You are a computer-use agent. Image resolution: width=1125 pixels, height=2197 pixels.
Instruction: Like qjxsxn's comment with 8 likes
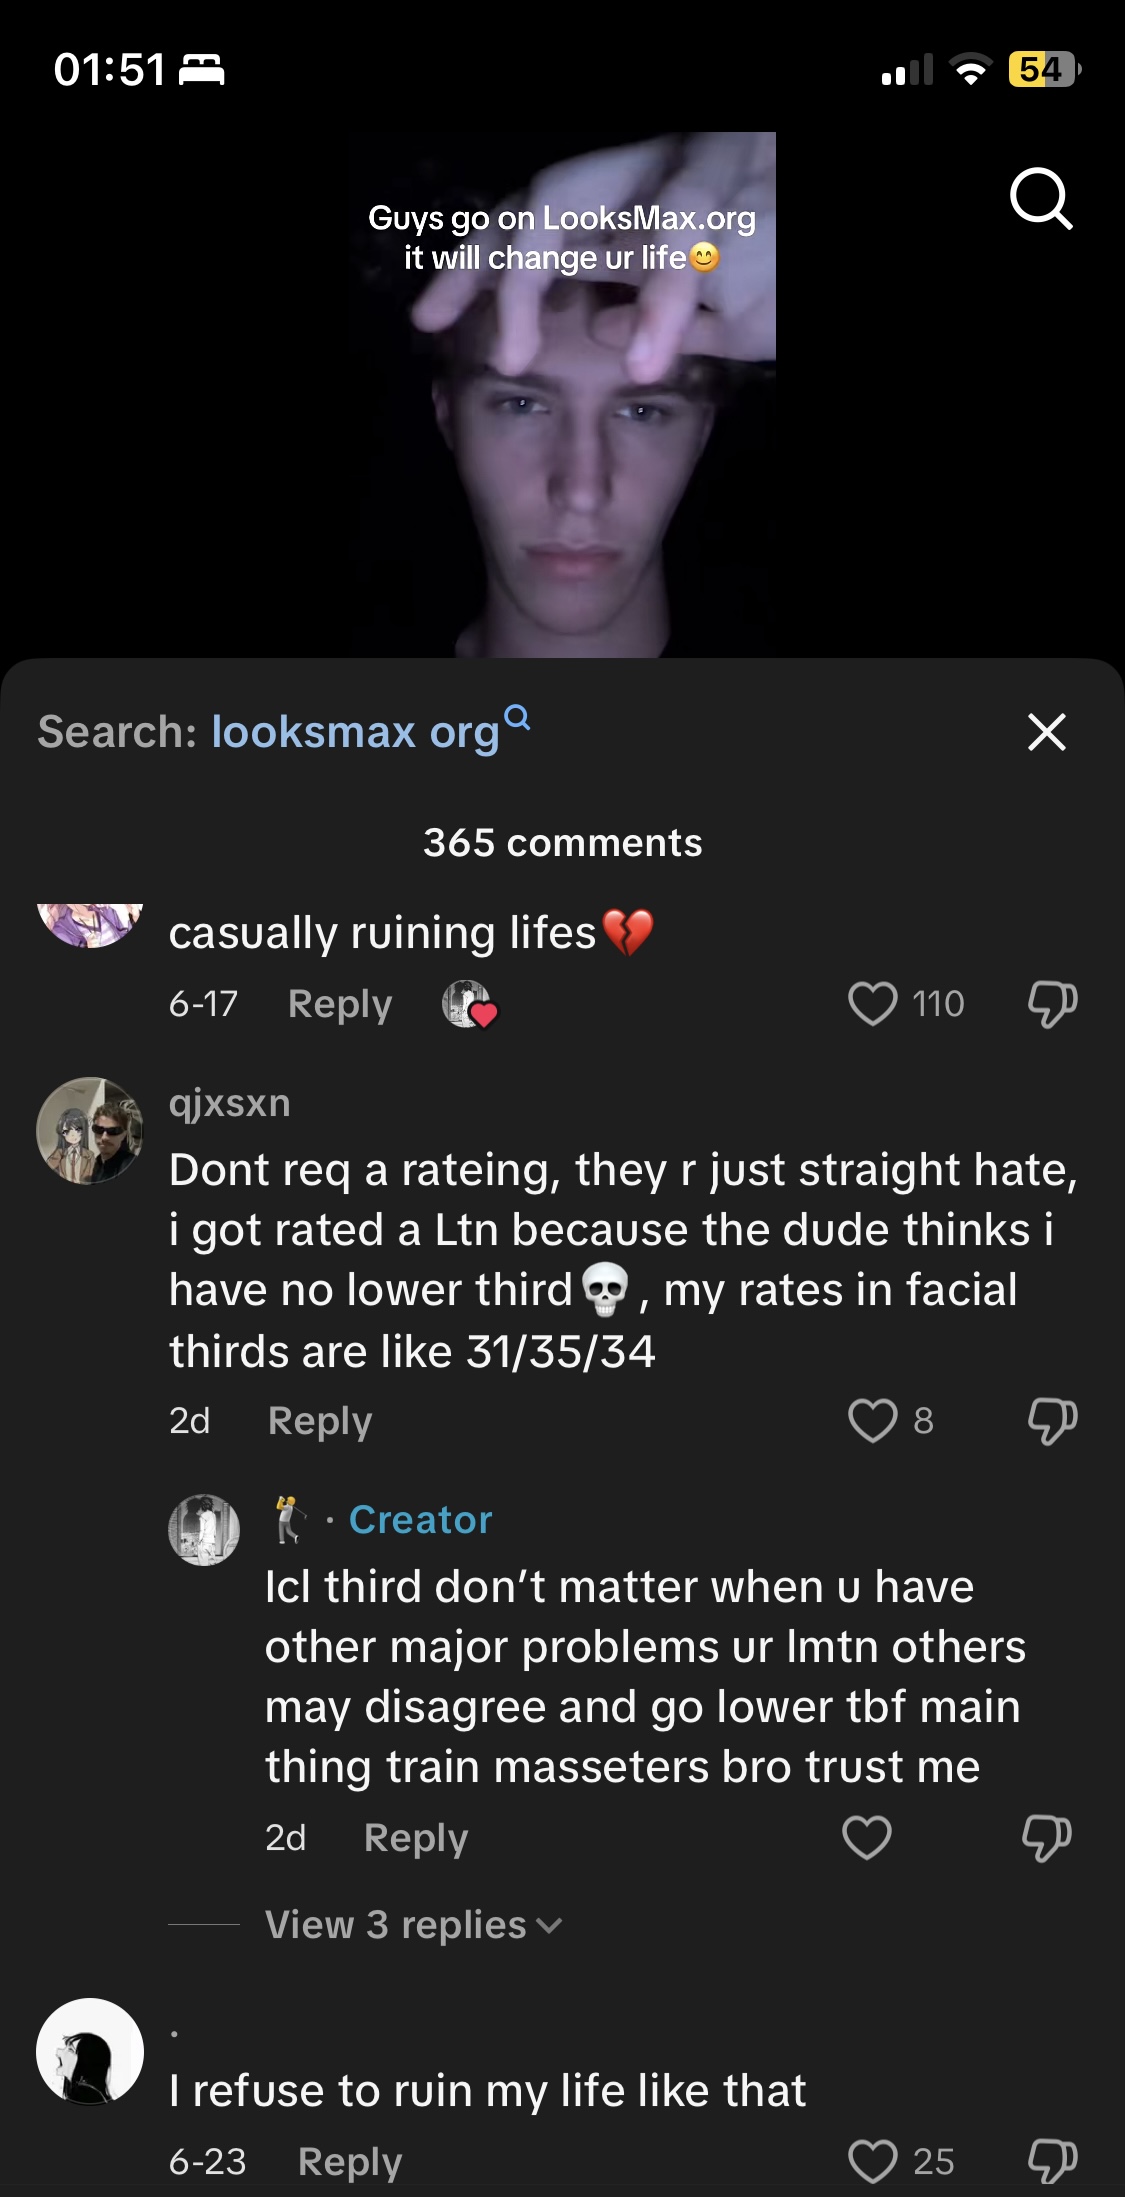[872, 1420]
